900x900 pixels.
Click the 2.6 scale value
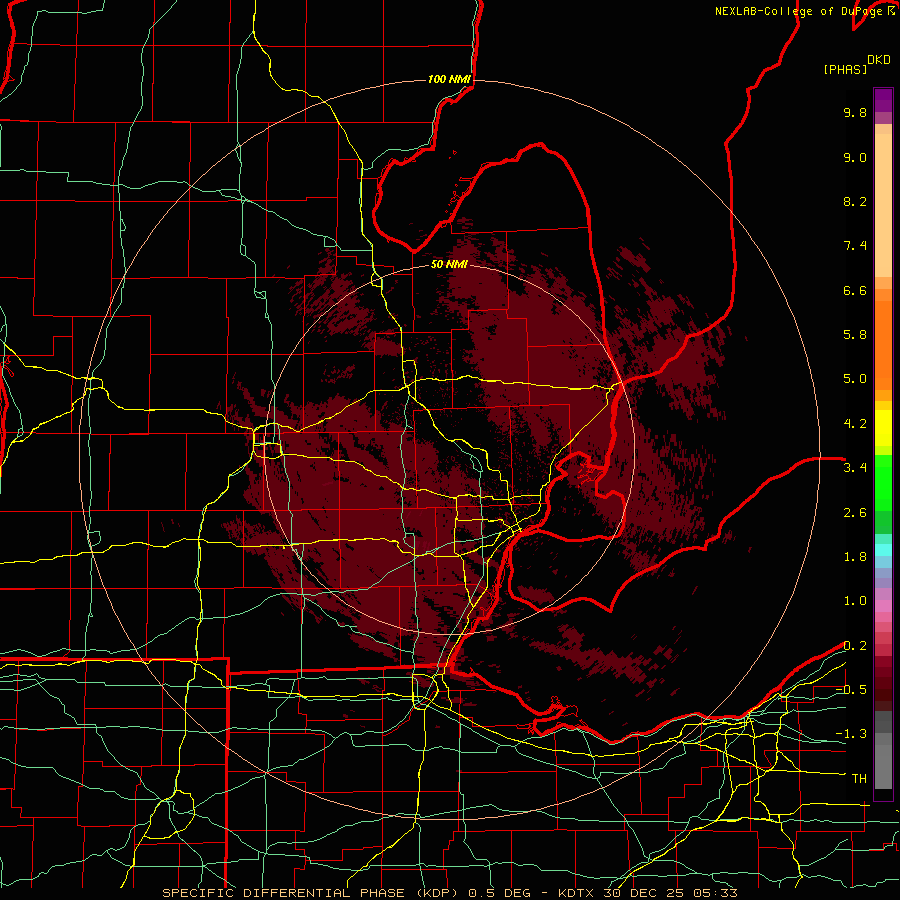coord(855,513)
